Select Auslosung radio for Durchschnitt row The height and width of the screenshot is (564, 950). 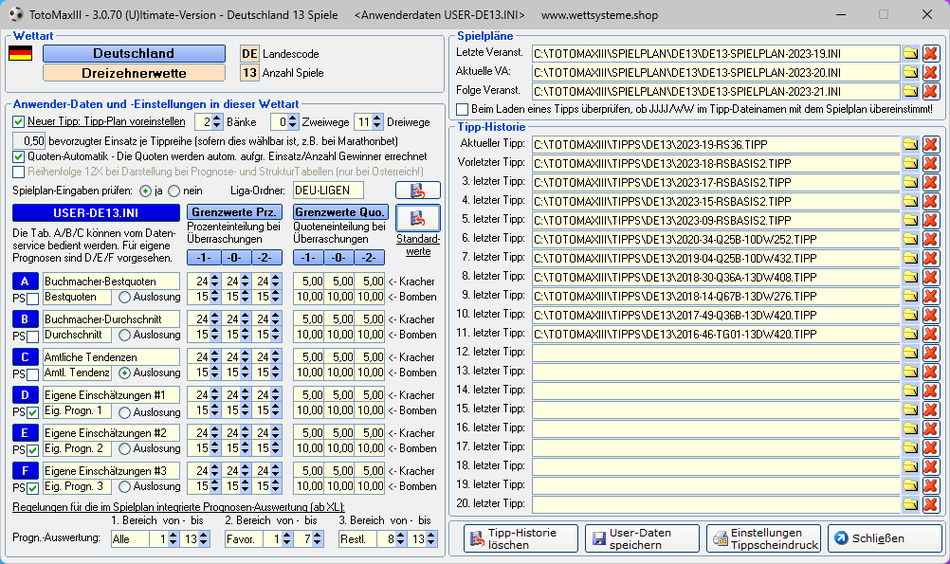click(124, 334)
